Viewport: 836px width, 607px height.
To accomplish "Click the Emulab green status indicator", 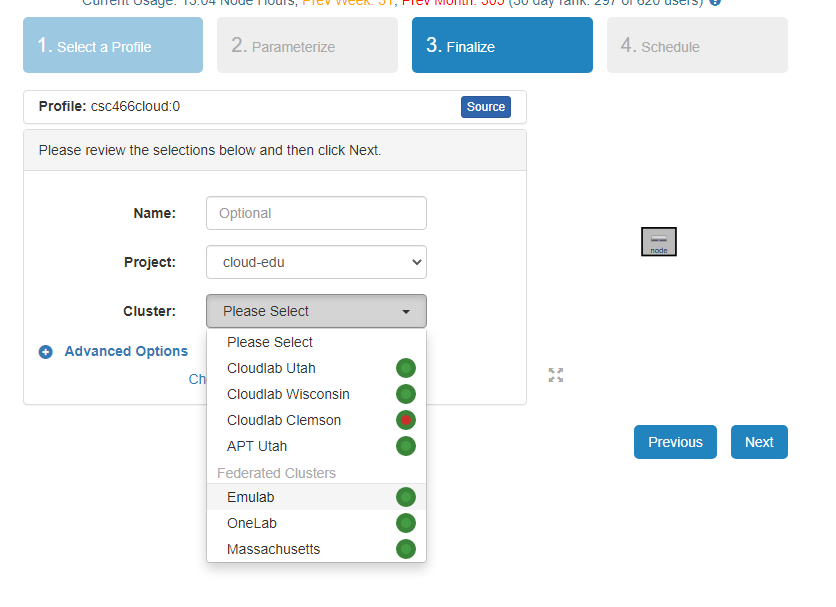I will pyautogui.click(x=405, y=497).
